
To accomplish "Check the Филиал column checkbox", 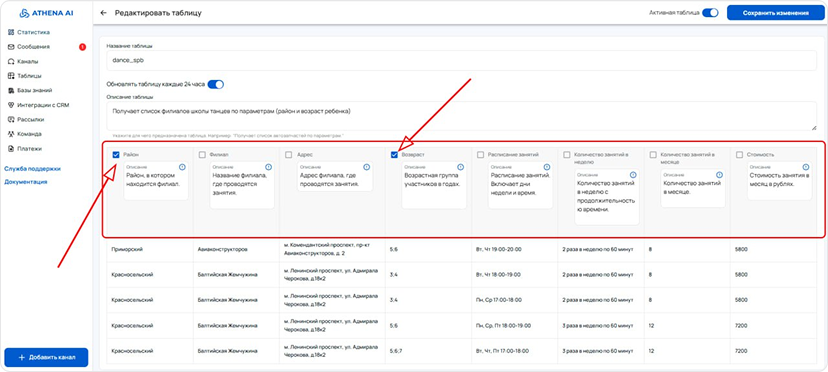I will click(x=202, y=155).
